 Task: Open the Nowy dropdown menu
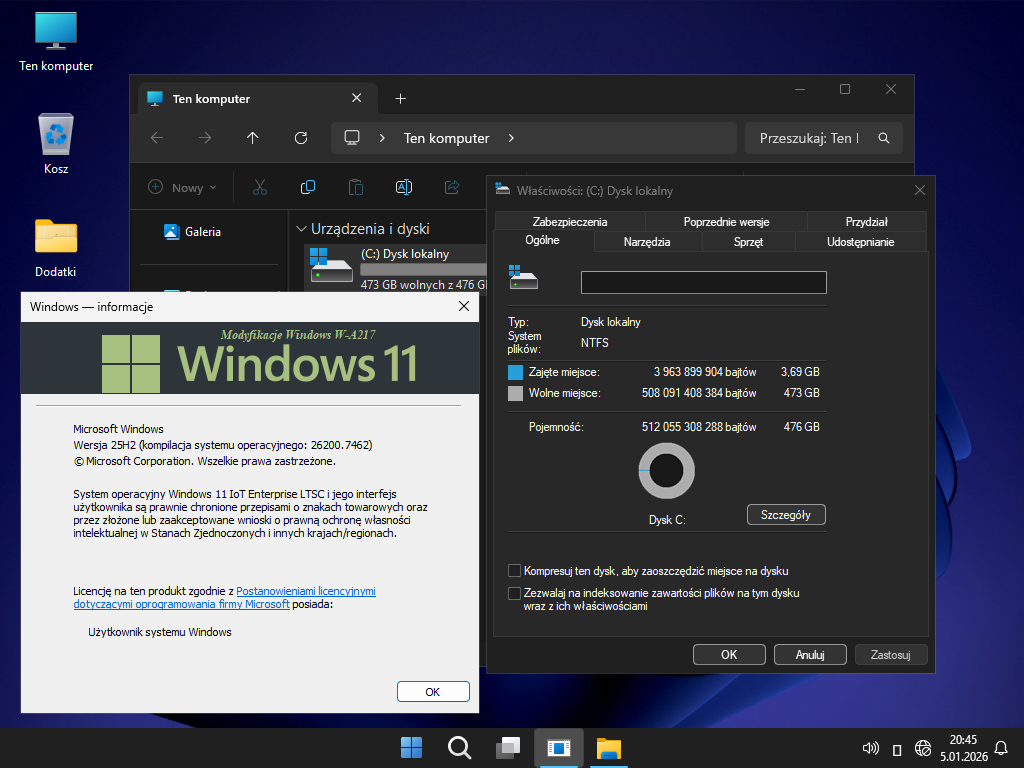point(183,187)
